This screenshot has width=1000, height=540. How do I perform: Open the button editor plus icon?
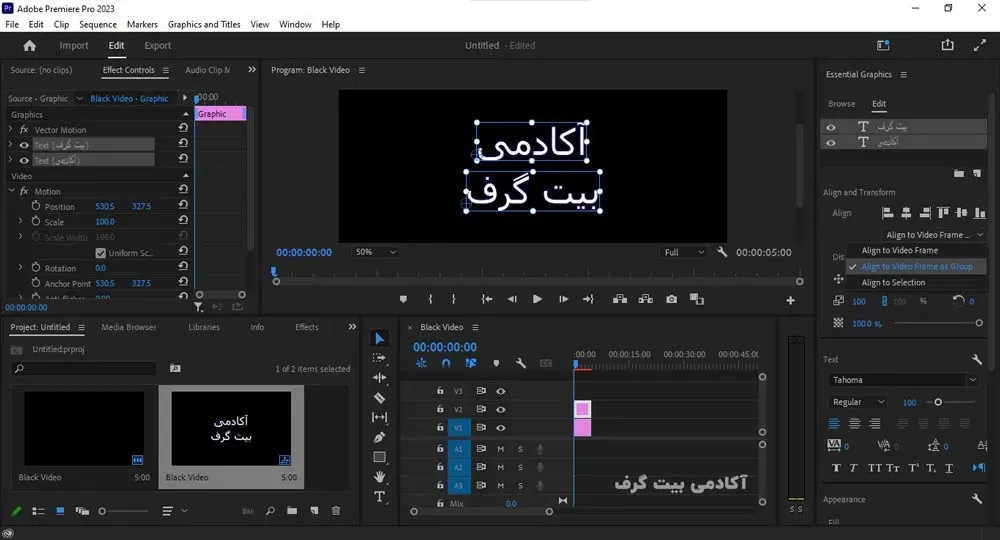tap(790, 300)
